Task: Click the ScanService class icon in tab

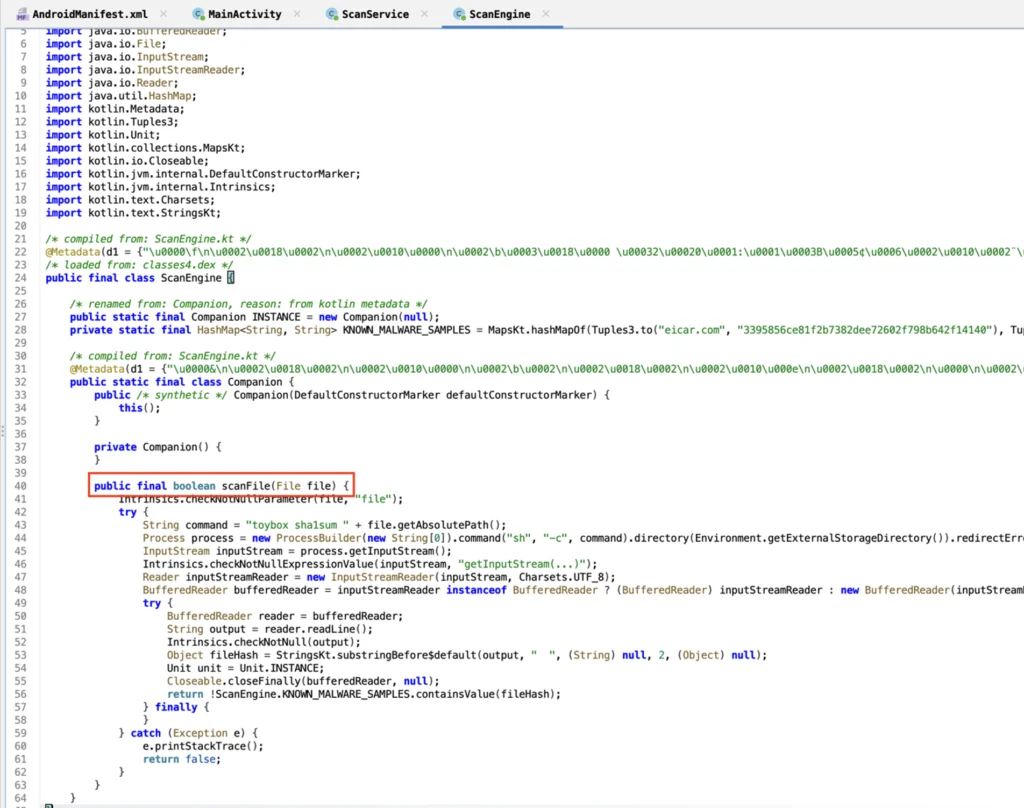Action: pyautogui.click(x=332, y=15)
